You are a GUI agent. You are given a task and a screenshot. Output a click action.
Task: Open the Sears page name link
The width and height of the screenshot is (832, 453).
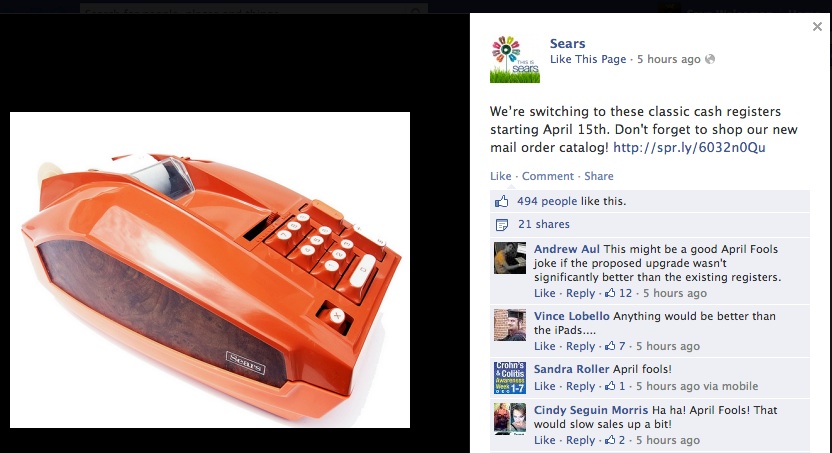click(x=567, y=43)
